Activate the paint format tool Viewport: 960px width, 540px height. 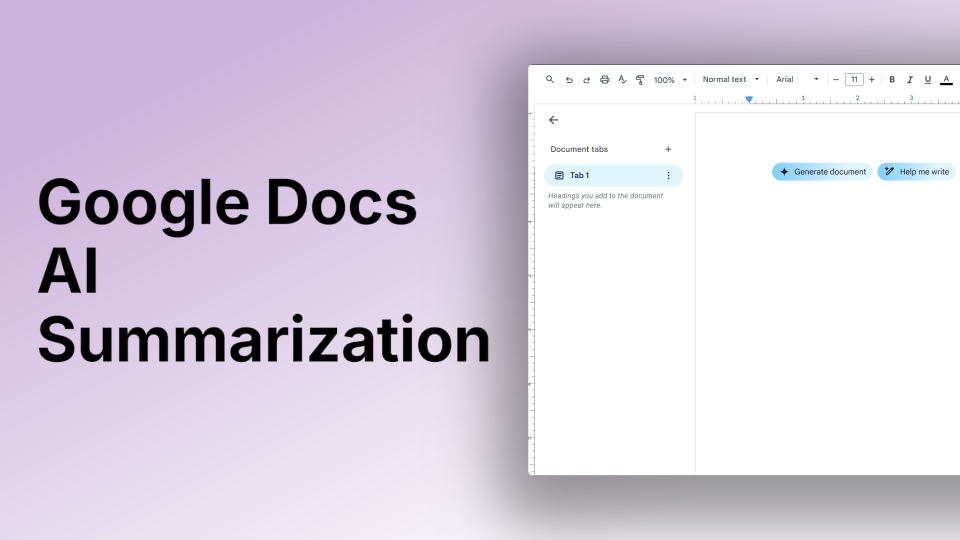(640, 80)
